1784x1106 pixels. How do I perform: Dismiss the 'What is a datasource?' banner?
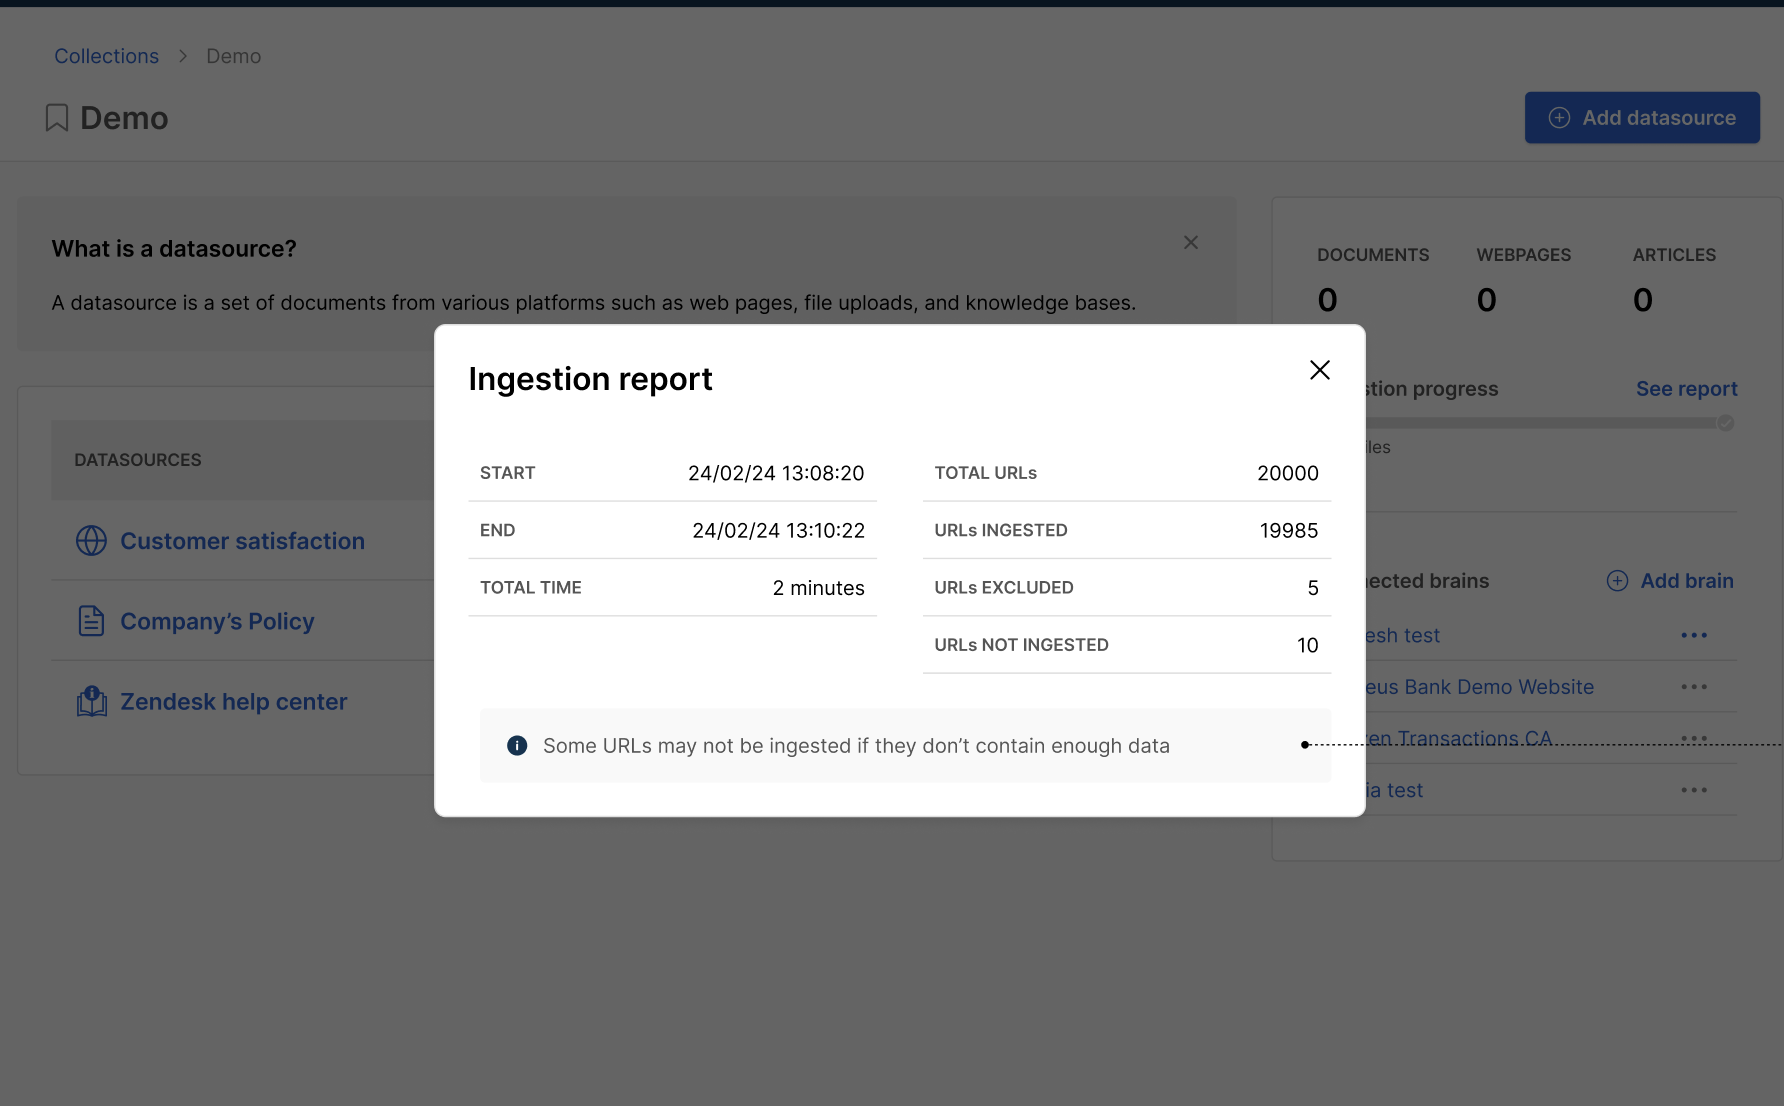pos(1190,243)
